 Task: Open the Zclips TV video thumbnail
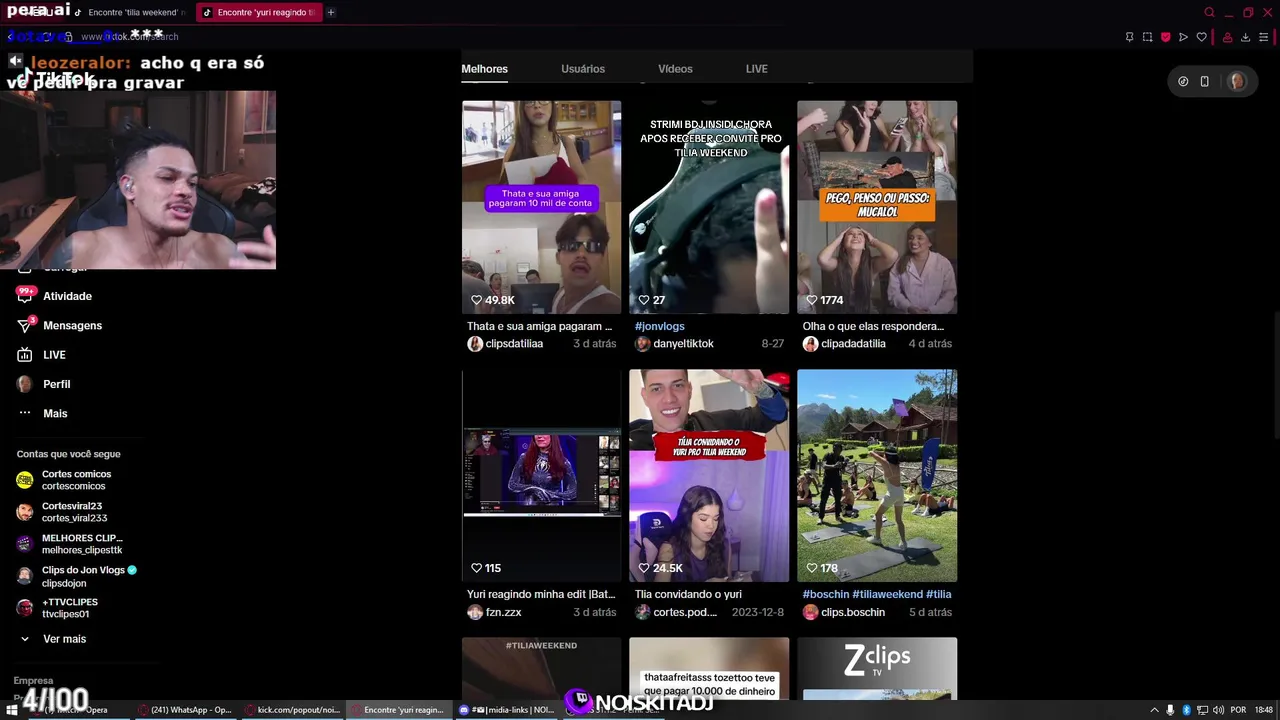[x=877, y=668]
